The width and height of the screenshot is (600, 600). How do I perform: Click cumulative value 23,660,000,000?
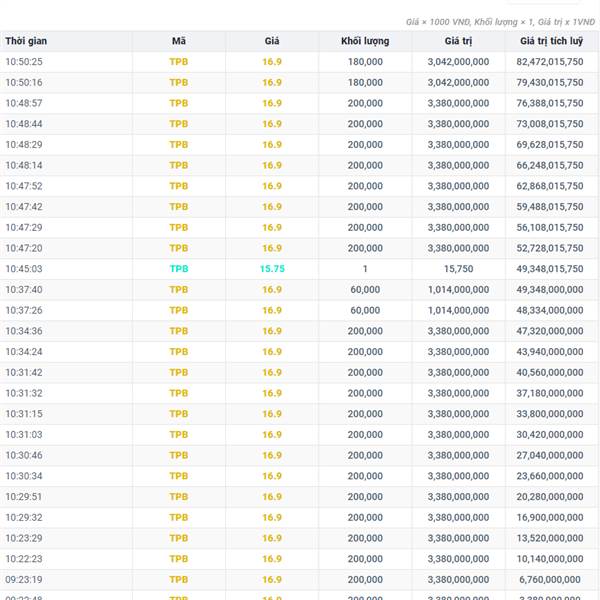pos(550,476)
